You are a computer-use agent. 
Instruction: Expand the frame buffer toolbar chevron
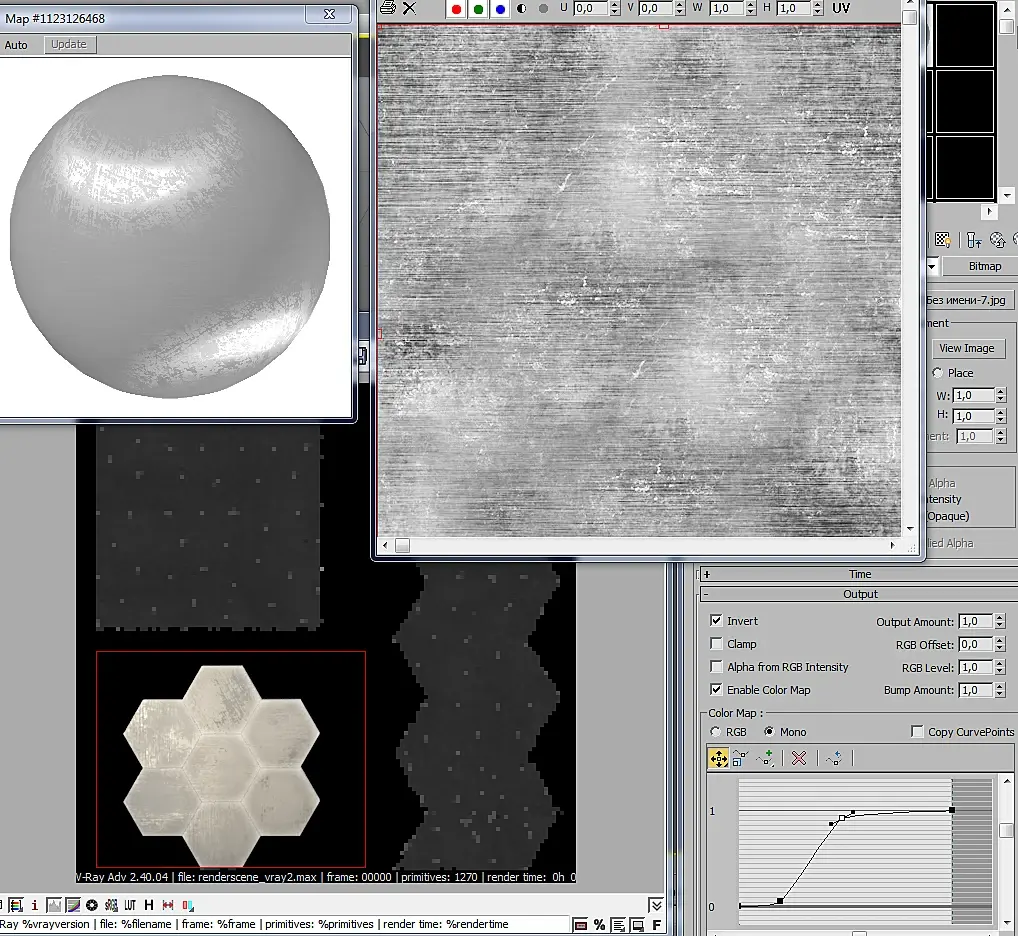655,905
